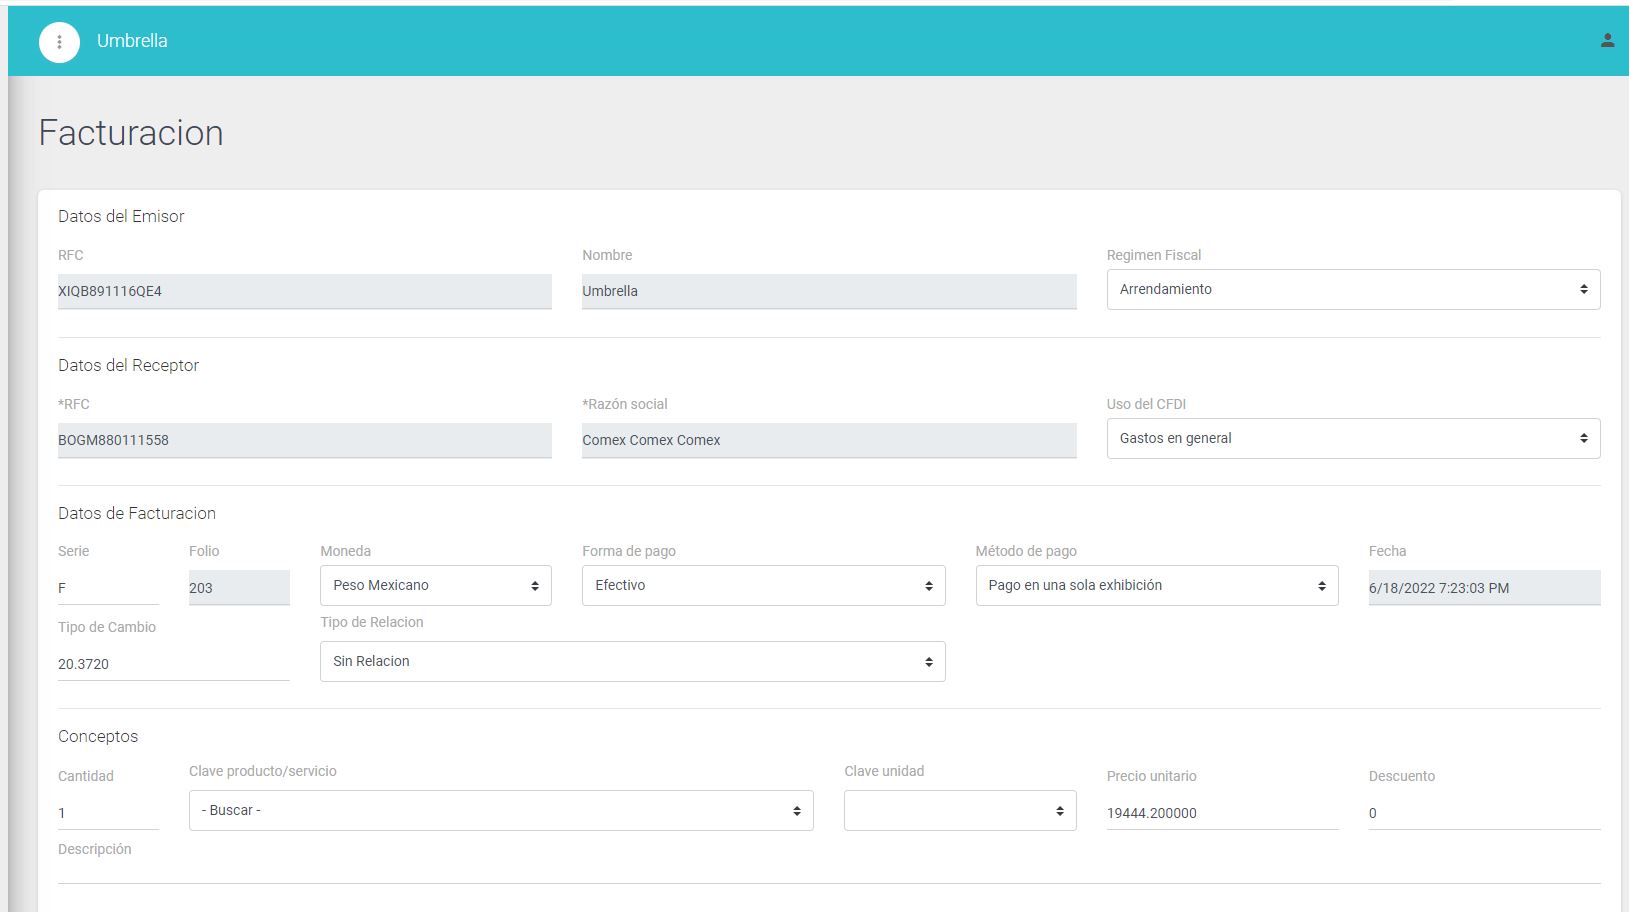This screenshot has width=1629, height=912.
Task: Click the Precio unitario field 19444.200000
Action: pos(1222,813)
